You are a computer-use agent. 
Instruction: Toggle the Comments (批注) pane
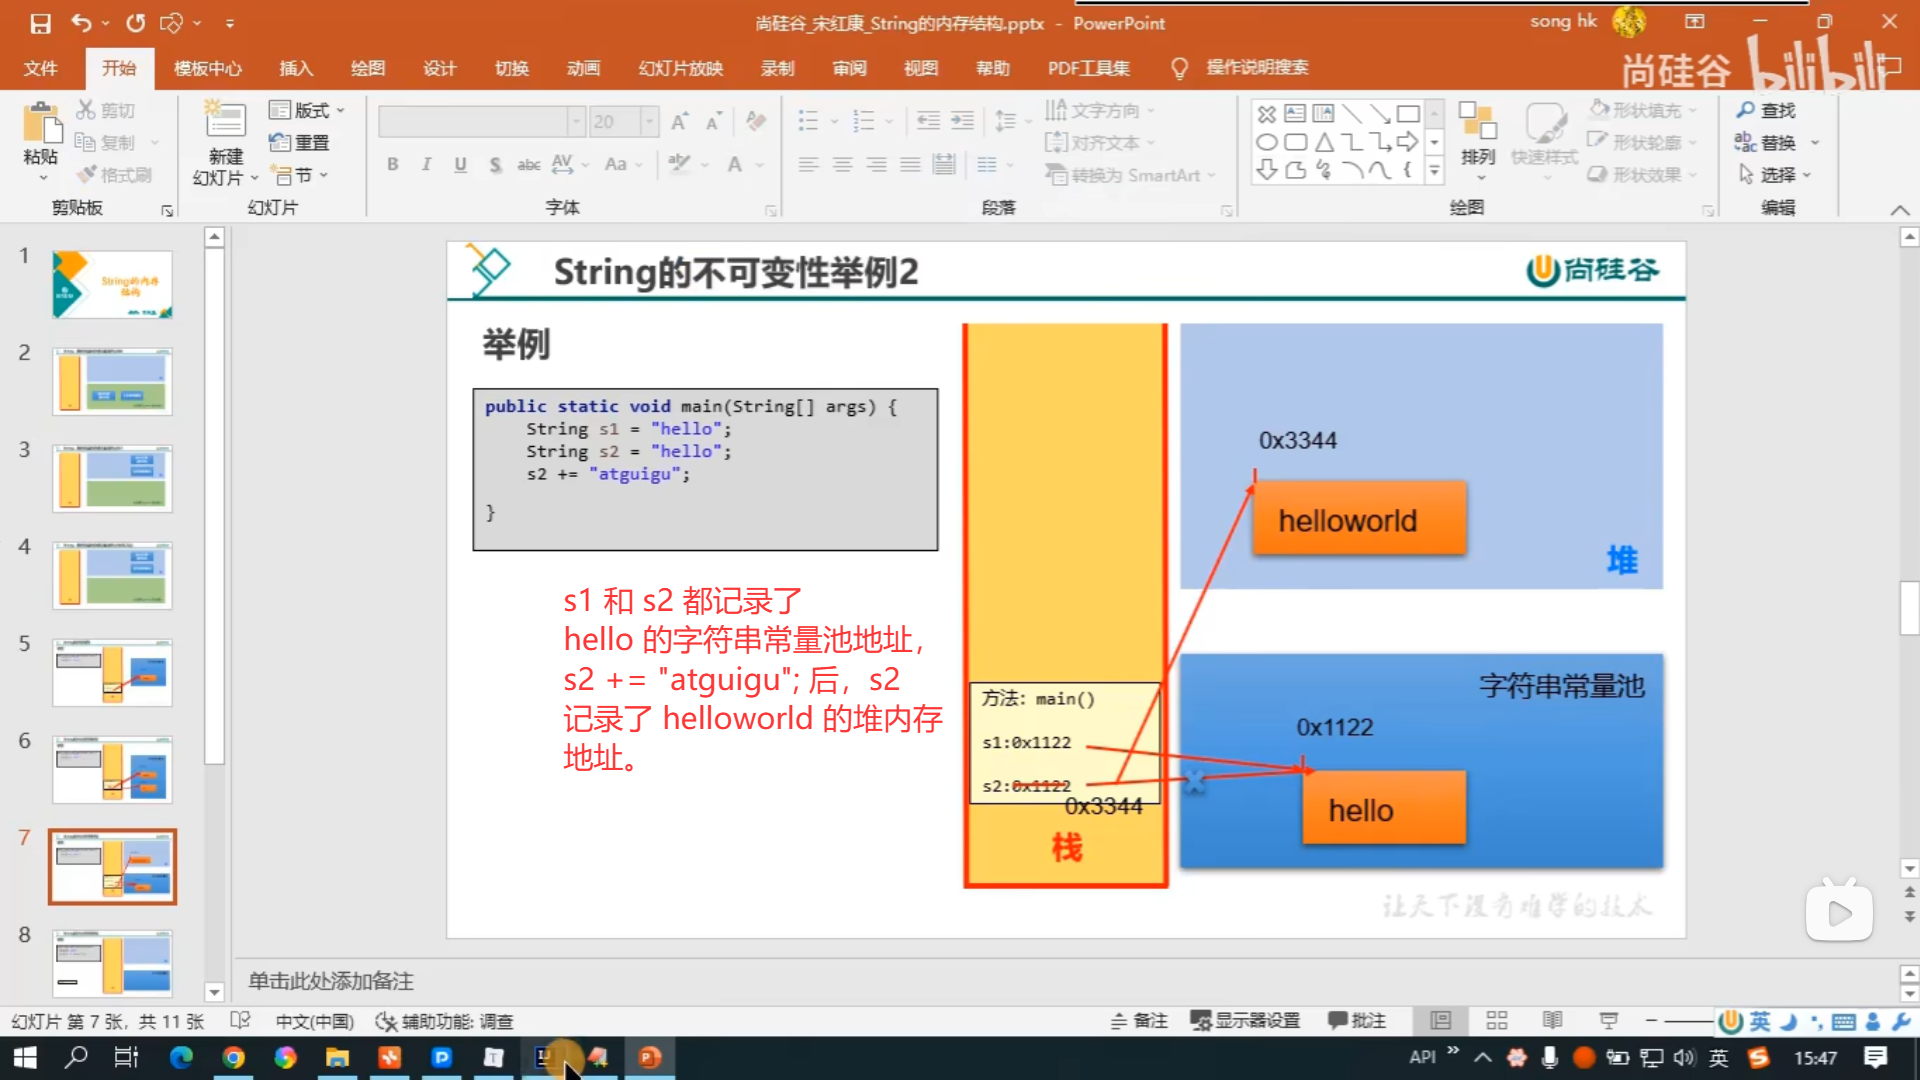tap(1357, 1020)
